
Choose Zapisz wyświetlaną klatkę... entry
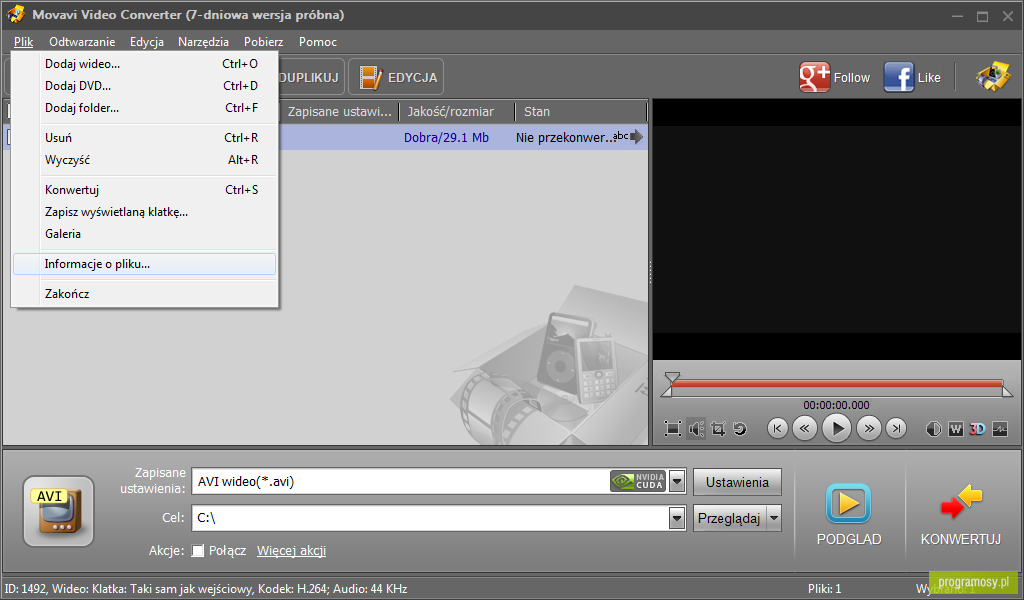[144, 212]
